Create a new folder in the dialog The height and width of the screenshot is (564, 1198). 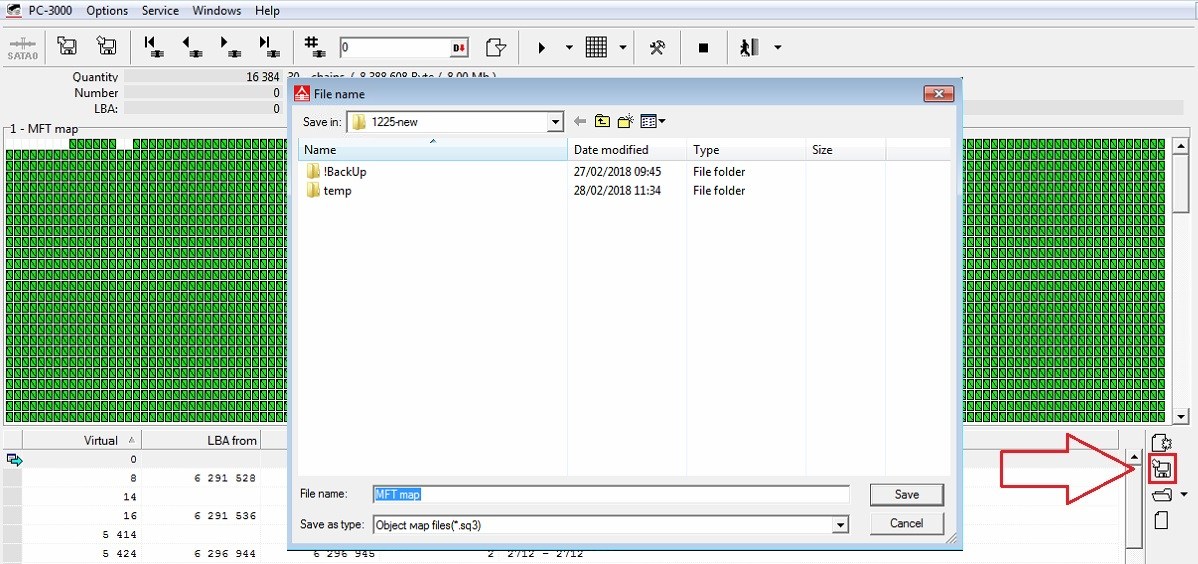click(626, 121)
